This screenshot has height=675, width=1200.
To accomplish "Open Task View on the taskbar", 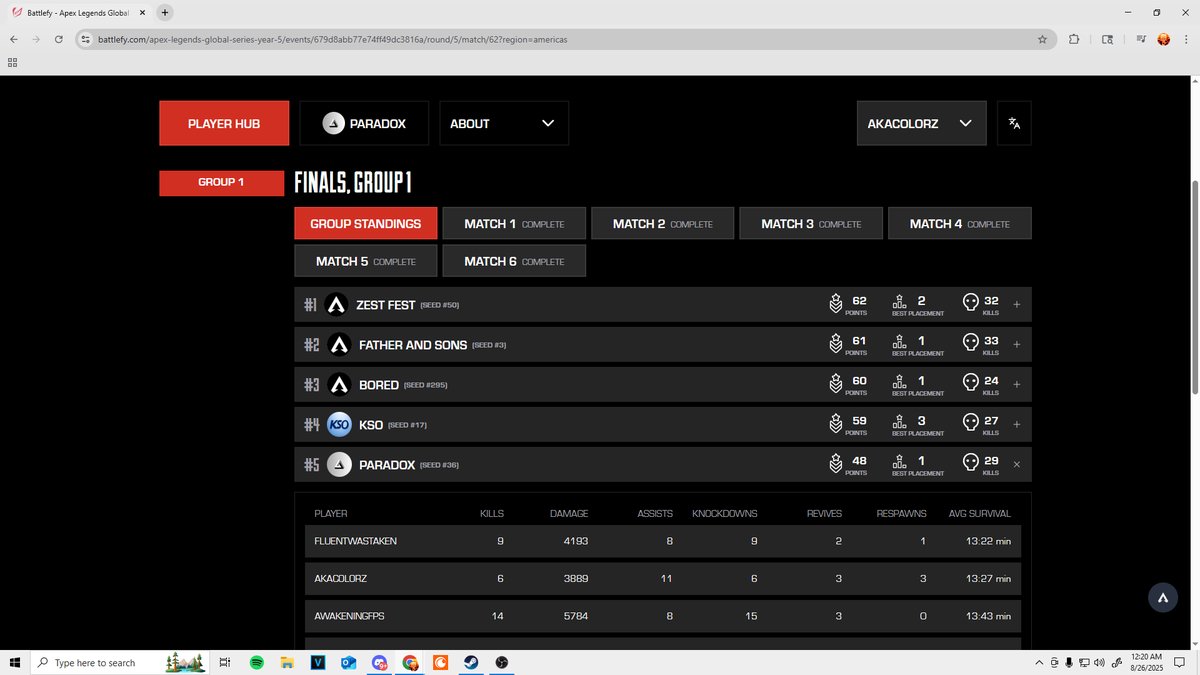I will coord(225,662).
